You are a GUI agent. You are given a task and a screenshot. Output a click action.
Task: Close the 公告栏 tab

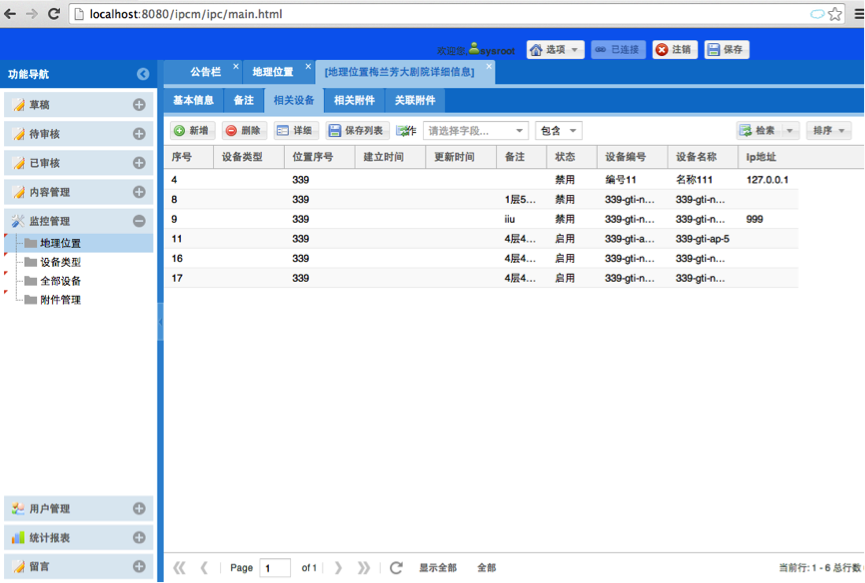coord(236,66)
